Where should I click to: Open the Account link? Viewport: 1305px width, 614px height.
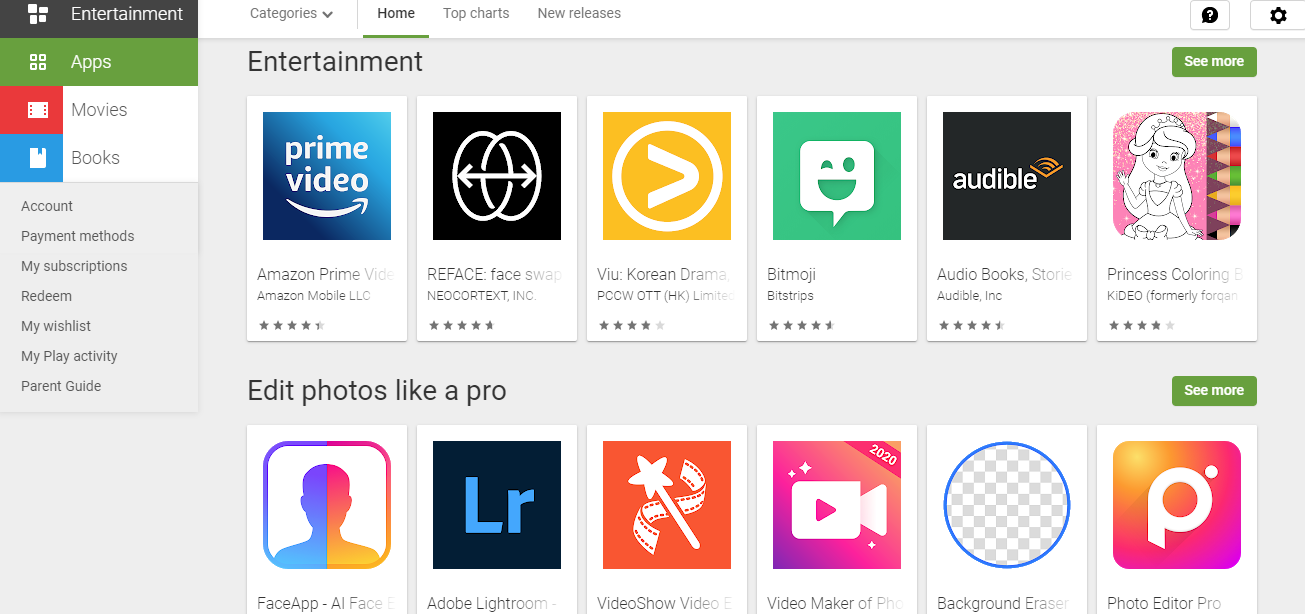(x=47, y=206)
